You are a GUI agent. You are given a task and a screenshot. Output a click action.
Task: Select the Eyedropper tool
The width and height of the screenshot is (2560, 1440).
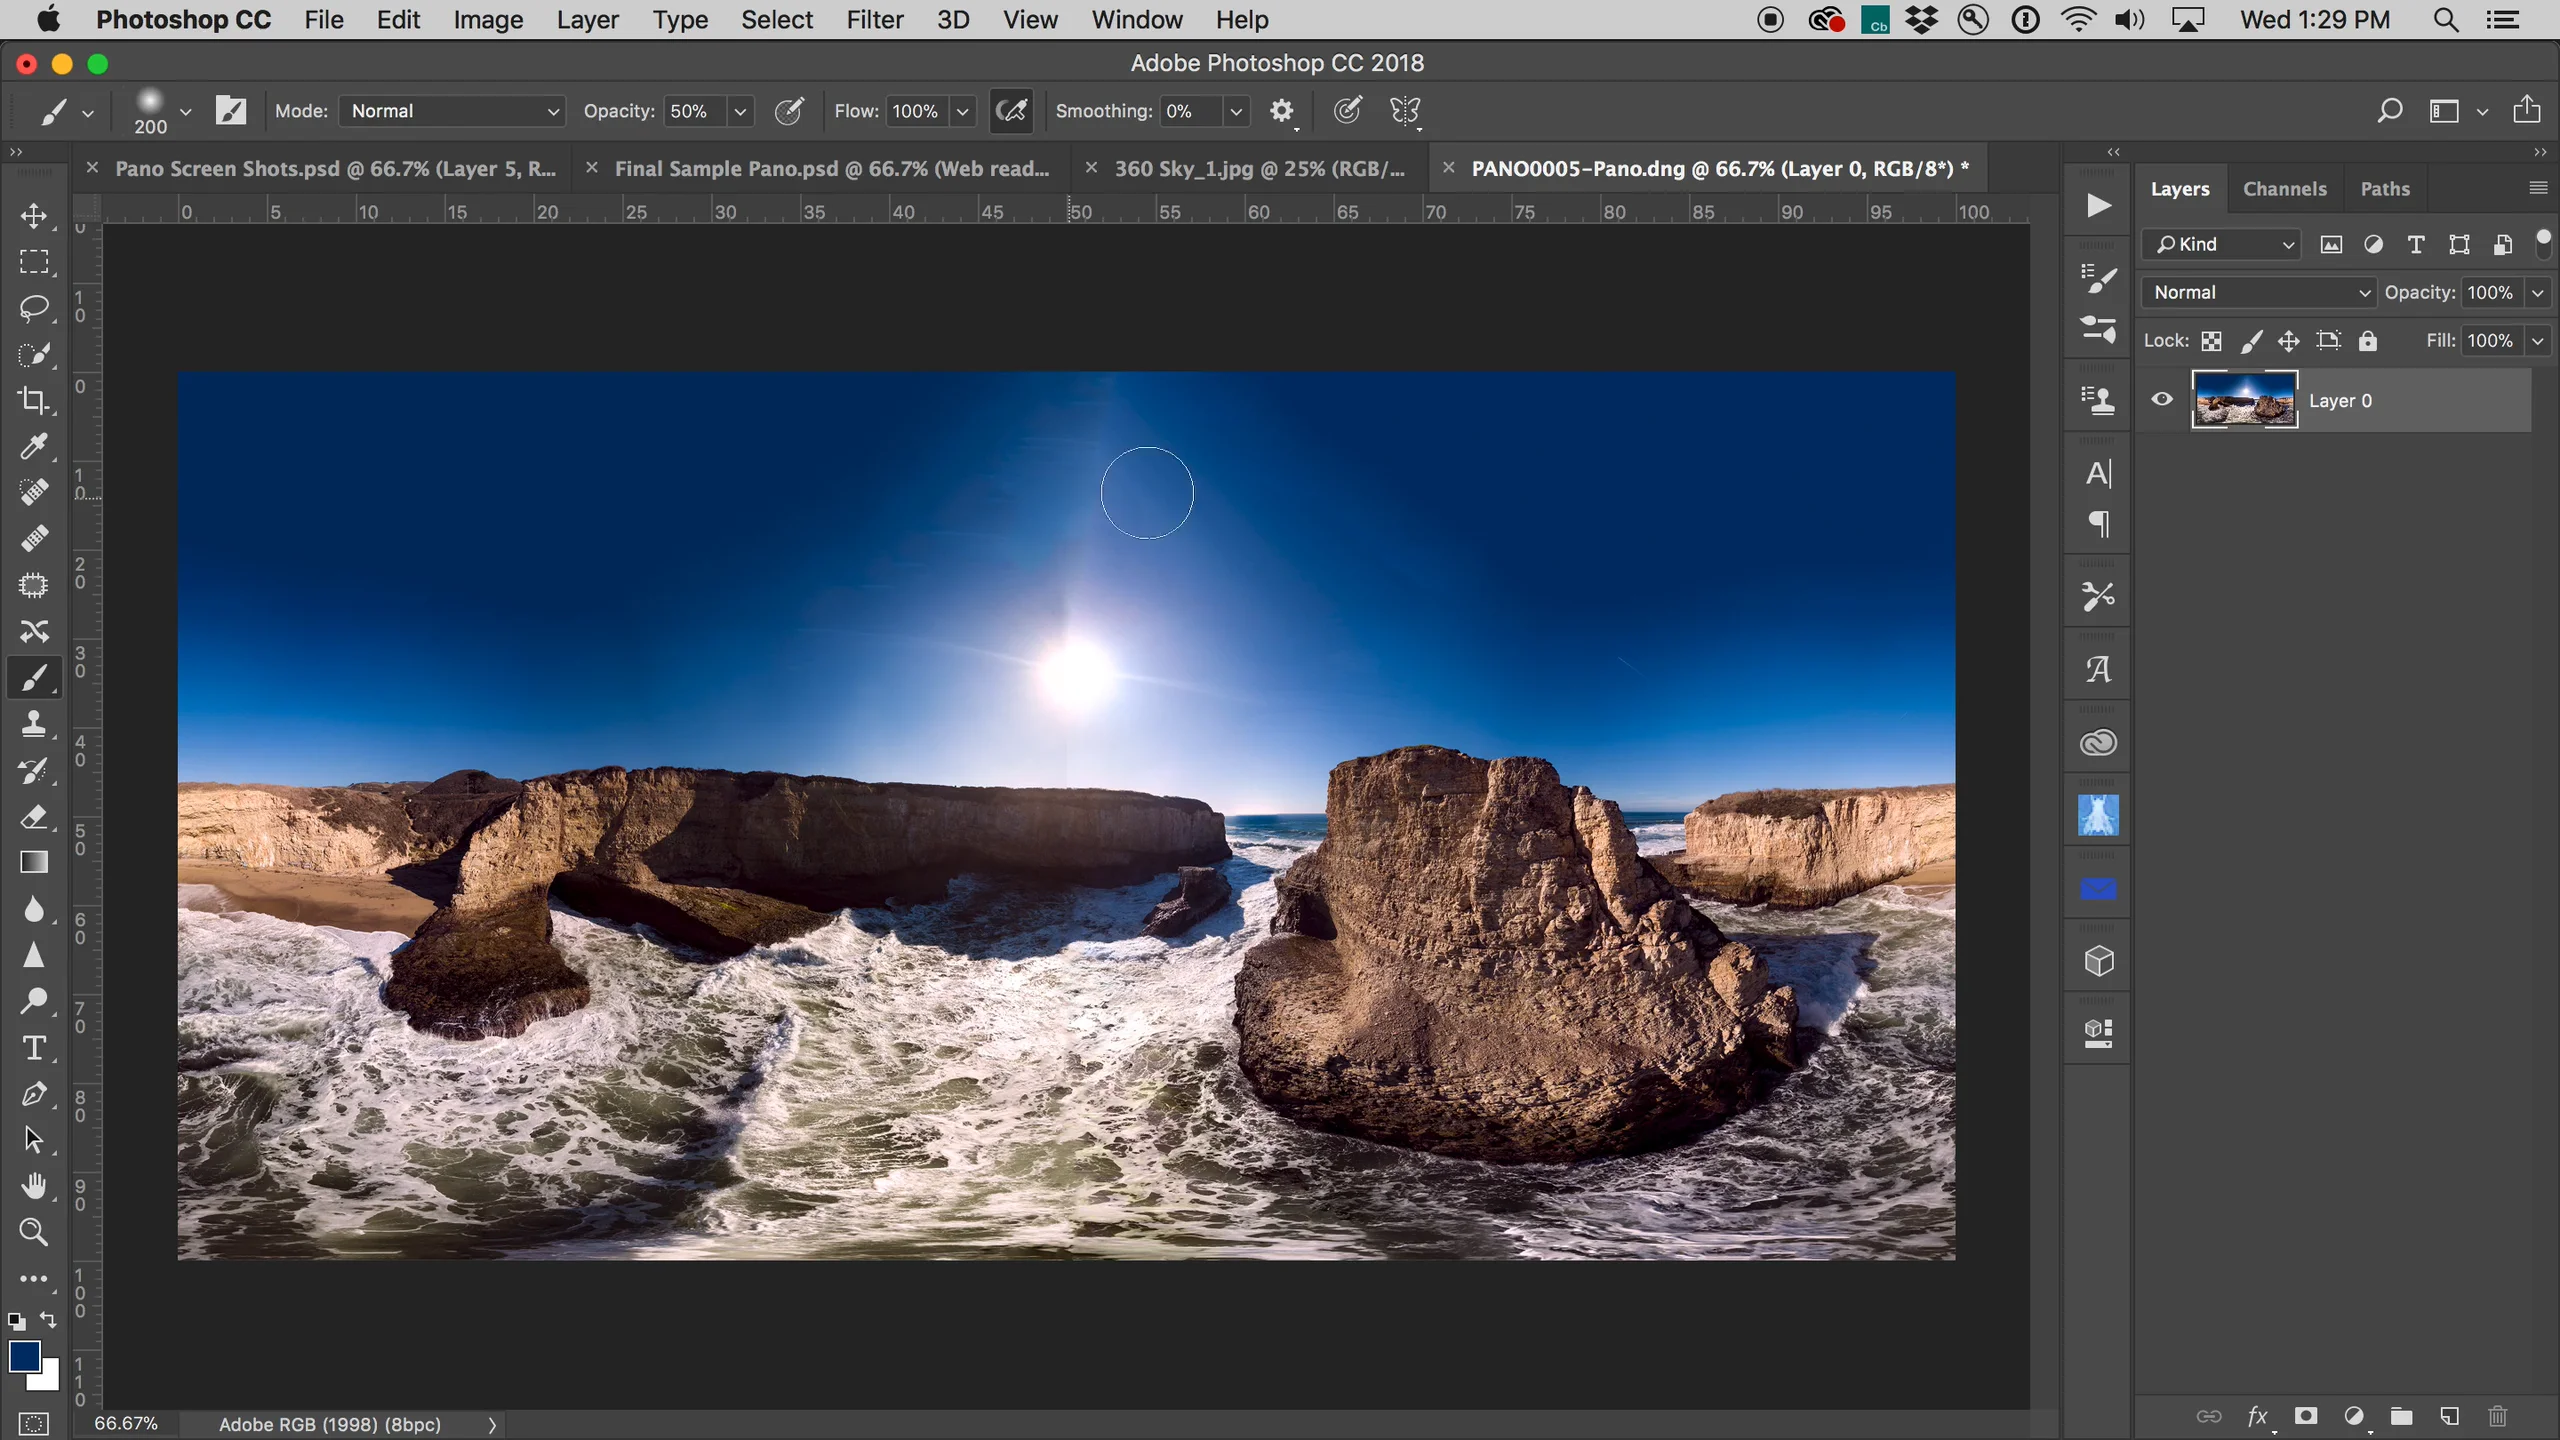pyautogui.click(x=34, y=446)
